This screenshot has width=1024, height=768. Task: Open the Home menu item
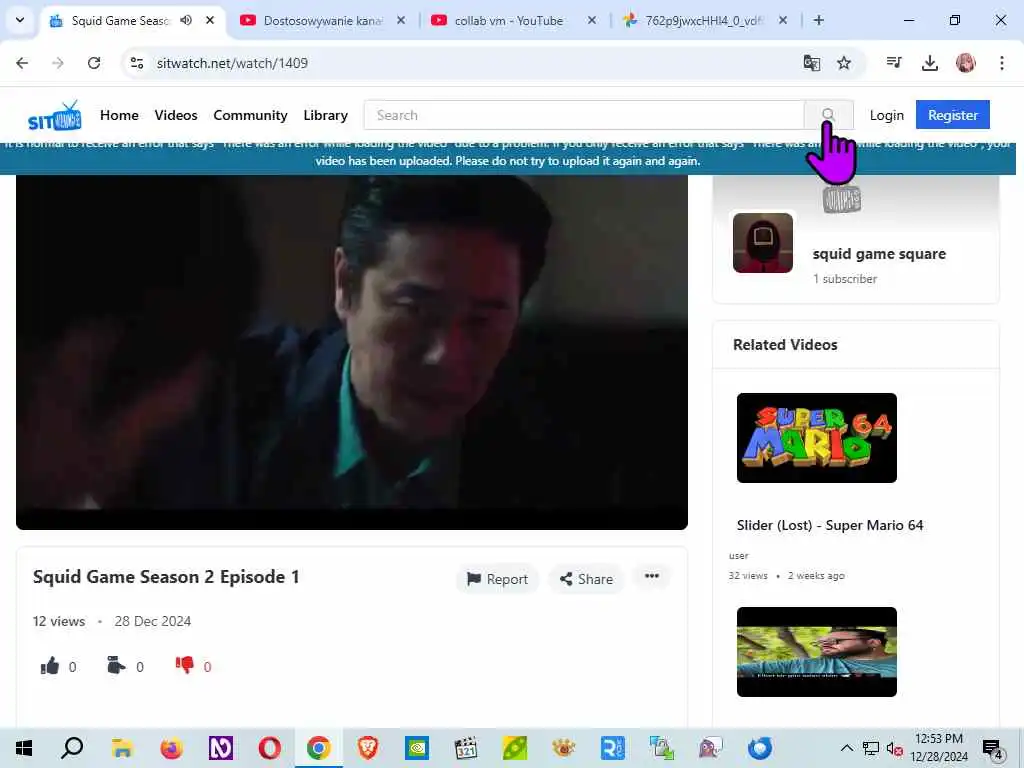click(x=119, y=115)
